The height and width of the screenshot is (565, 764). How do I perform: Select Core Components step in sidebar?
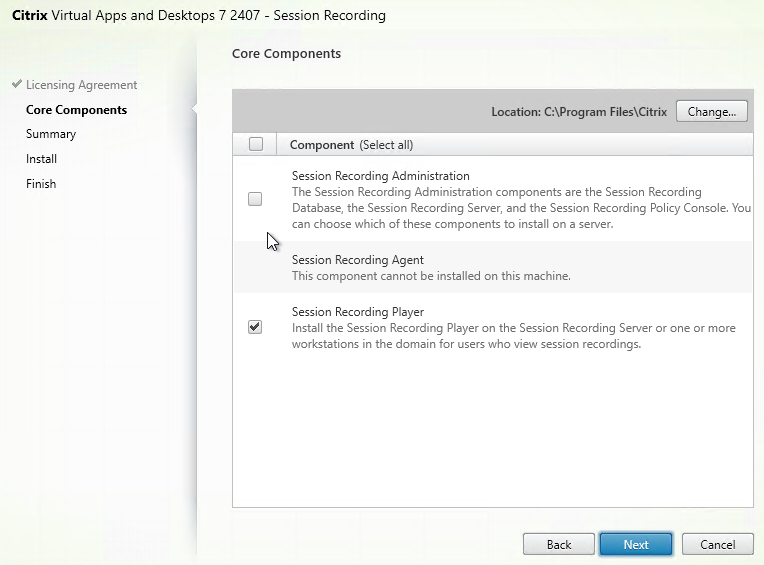tap(76, 110)
